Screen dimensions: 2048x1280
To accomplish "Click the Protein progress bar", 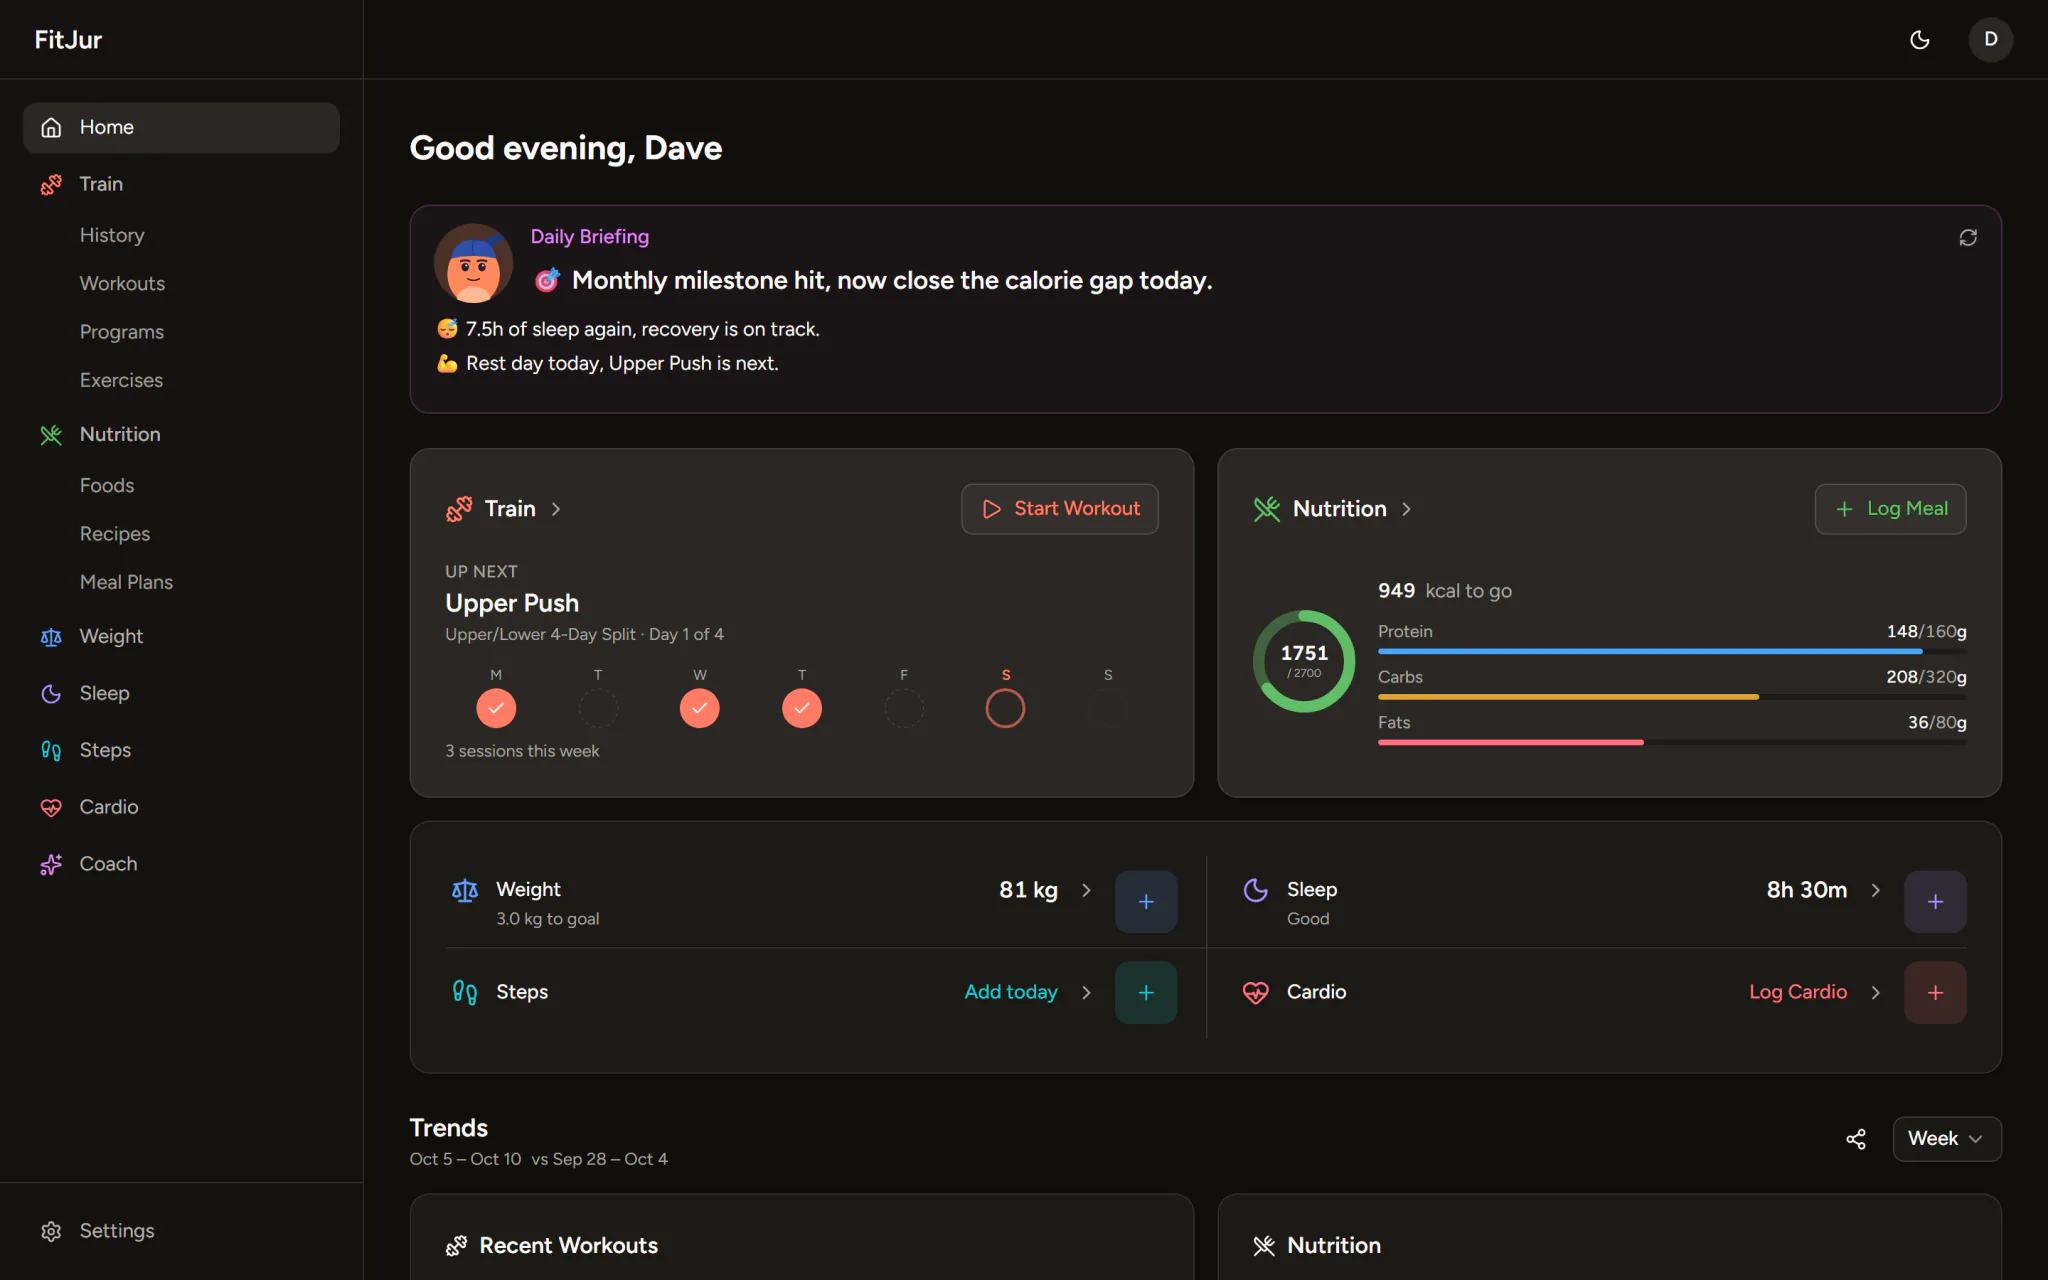I will pyautogui.click(x=1671, y=651).
